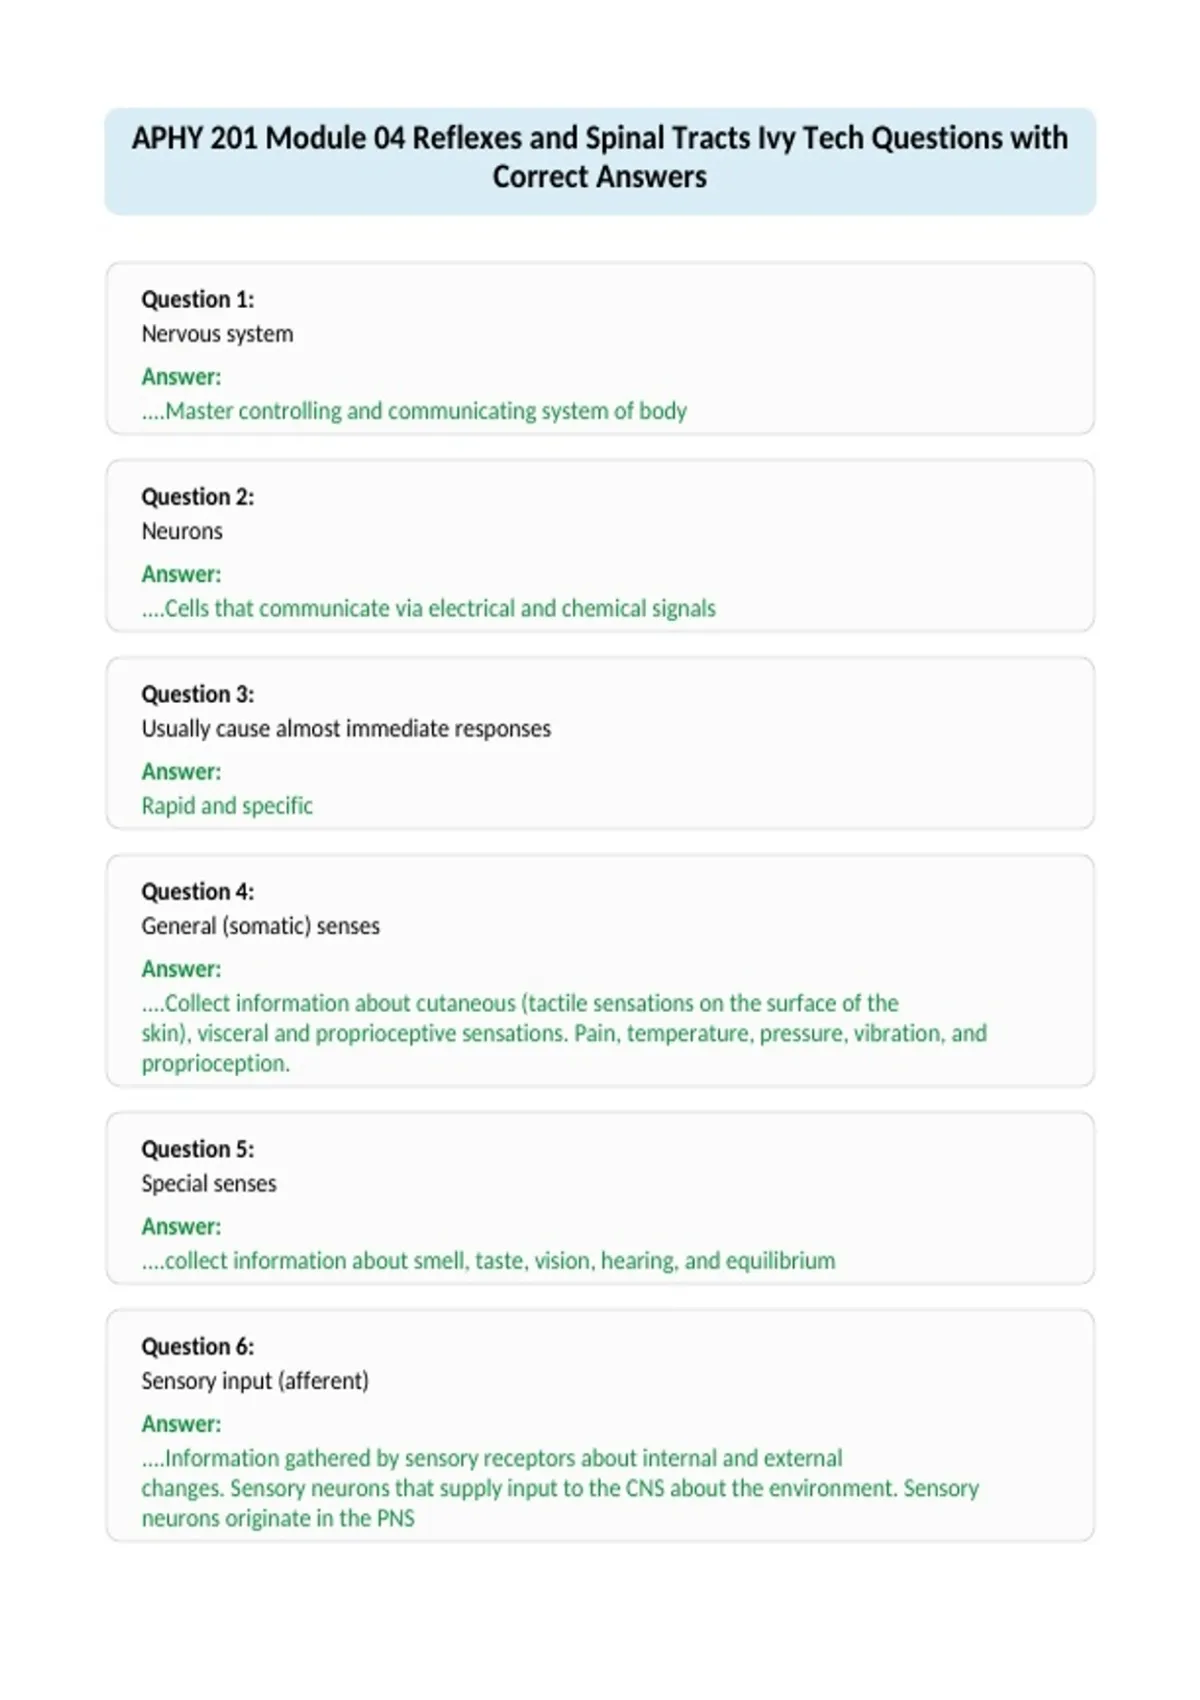Click the 'Neurons' question text
1200x1700 pixels.
182,531
